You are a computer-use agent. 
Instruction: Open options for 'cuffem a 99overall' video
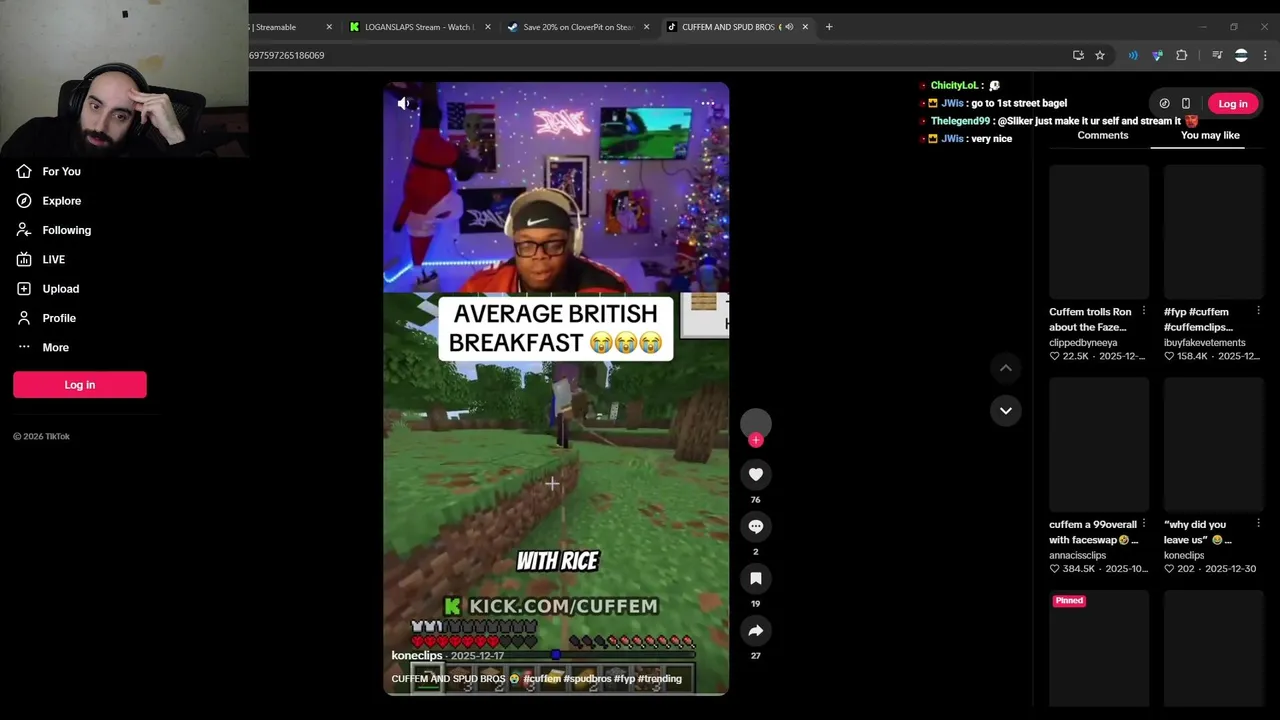click(x=1144, y=524)
